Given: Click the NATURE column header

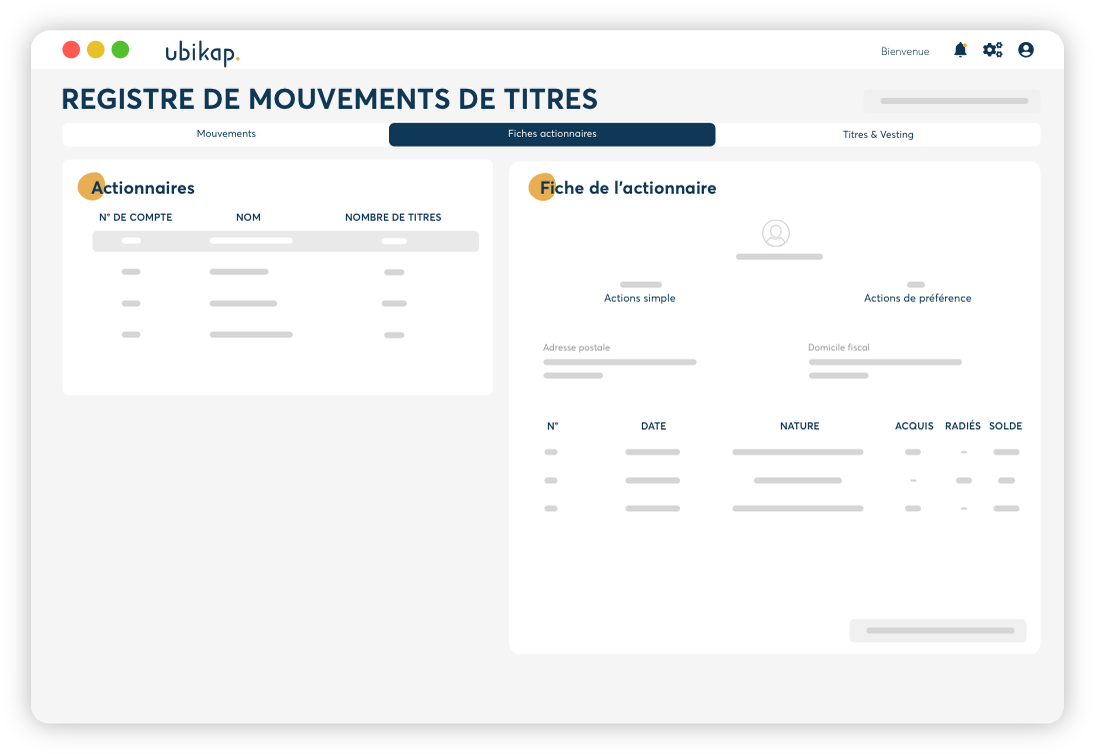Looking at the screenshot, I should (799, 426).
